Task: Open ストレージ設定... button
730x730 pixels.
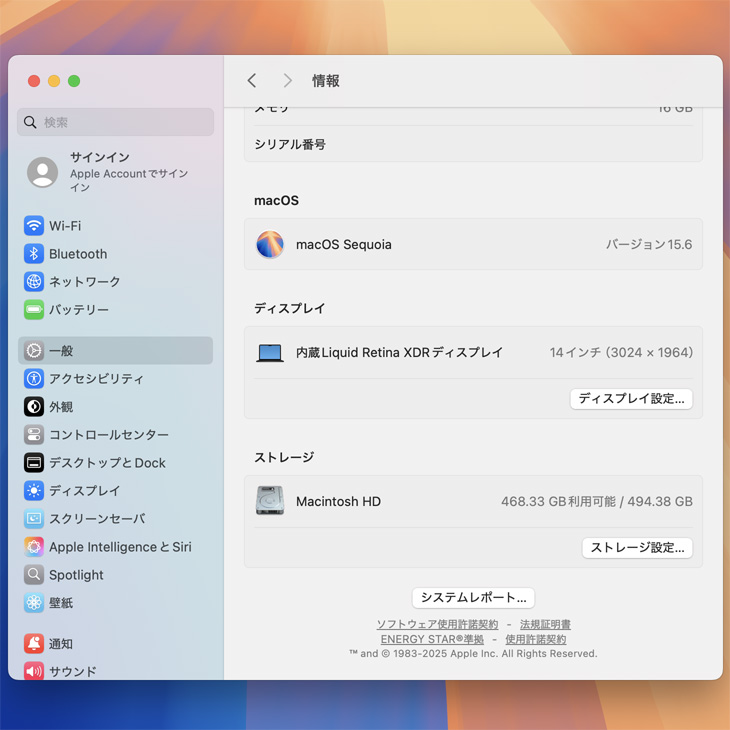Action: (x=637, y=548)
